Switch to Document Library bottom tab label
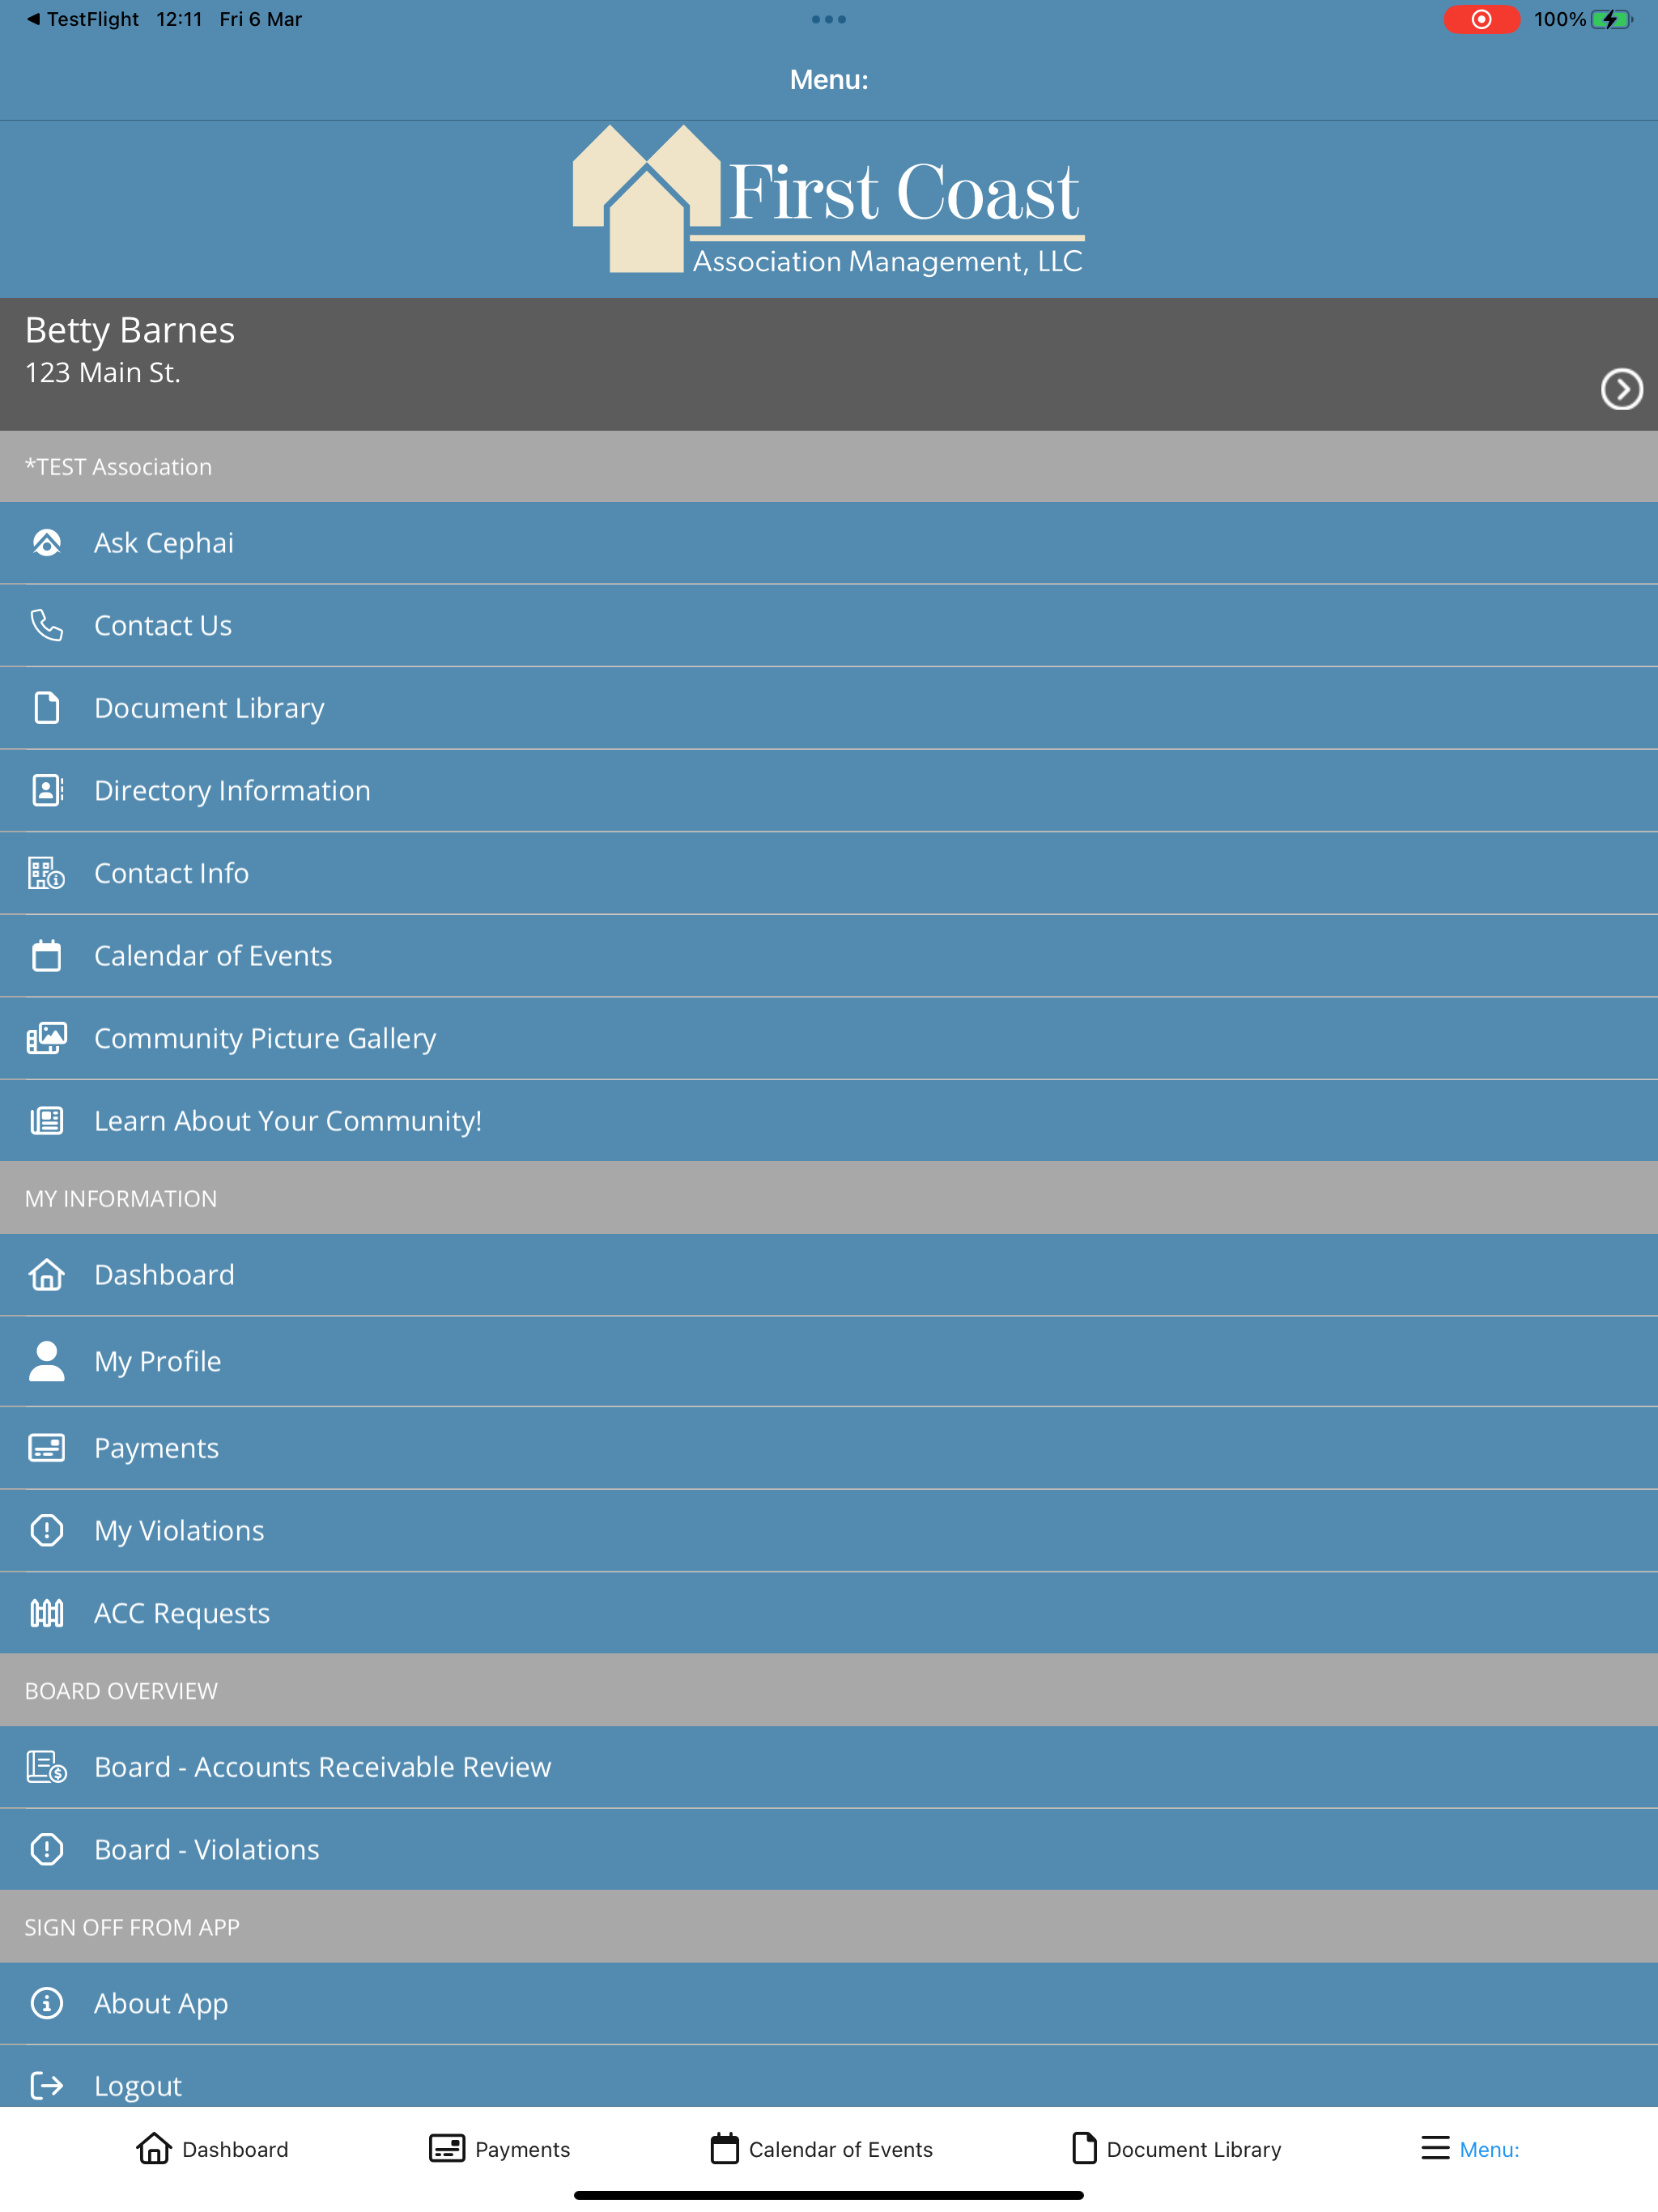Image resolution: width=1658 pixels, height=2212 pixels. (x=1194, y=2149)
